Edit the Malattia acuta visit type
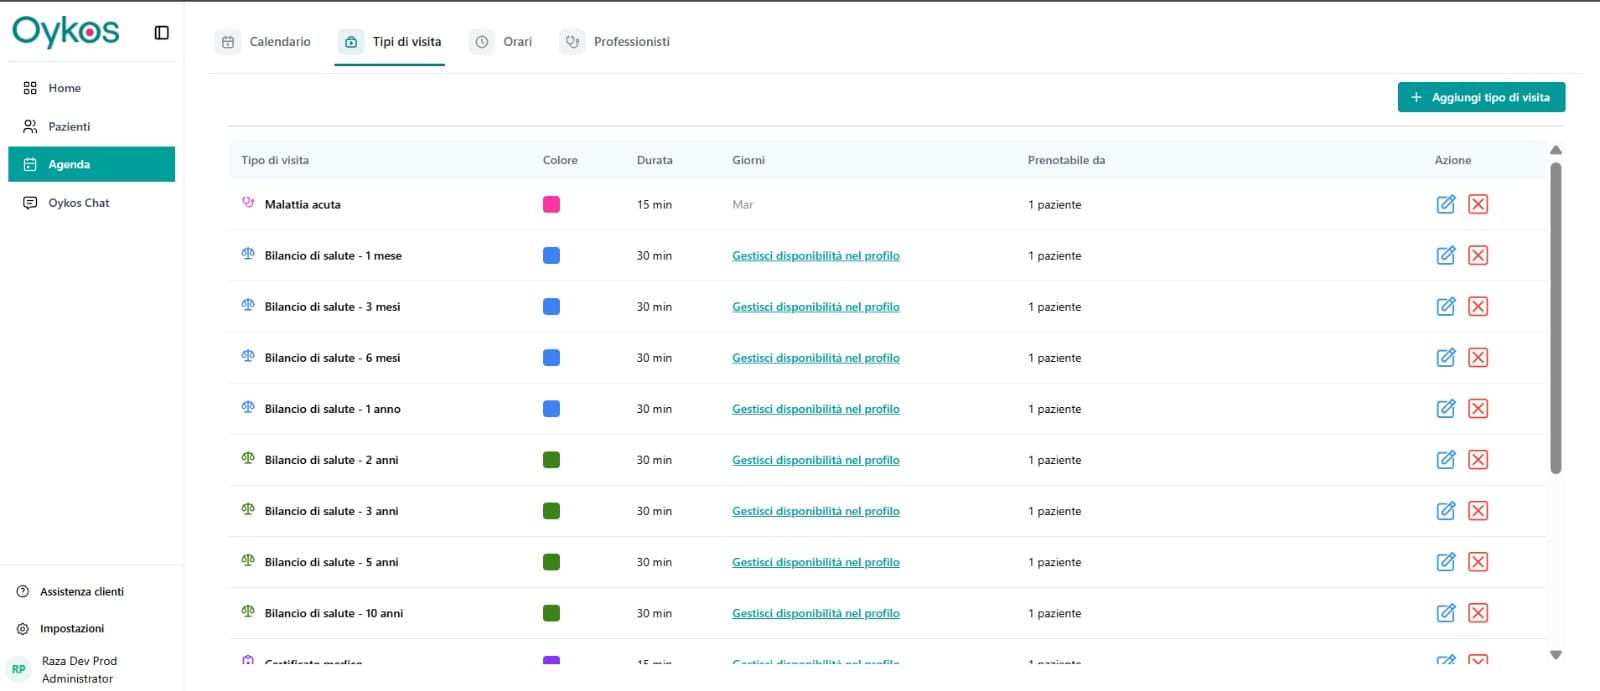 1446,204
